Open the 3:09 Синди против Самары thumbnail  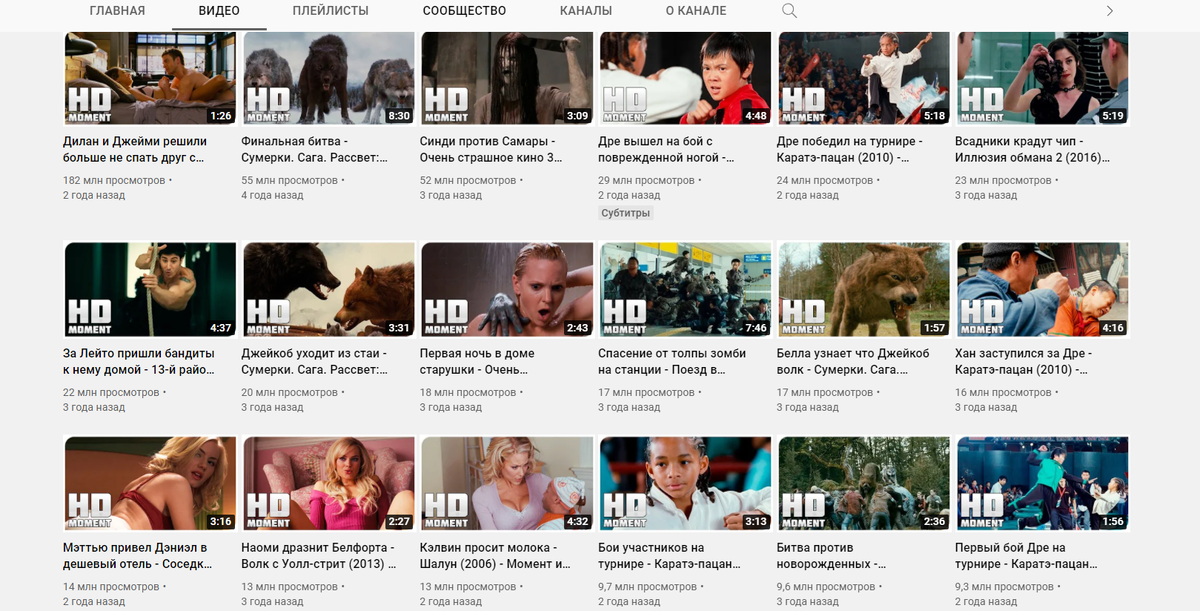(507, 78)
